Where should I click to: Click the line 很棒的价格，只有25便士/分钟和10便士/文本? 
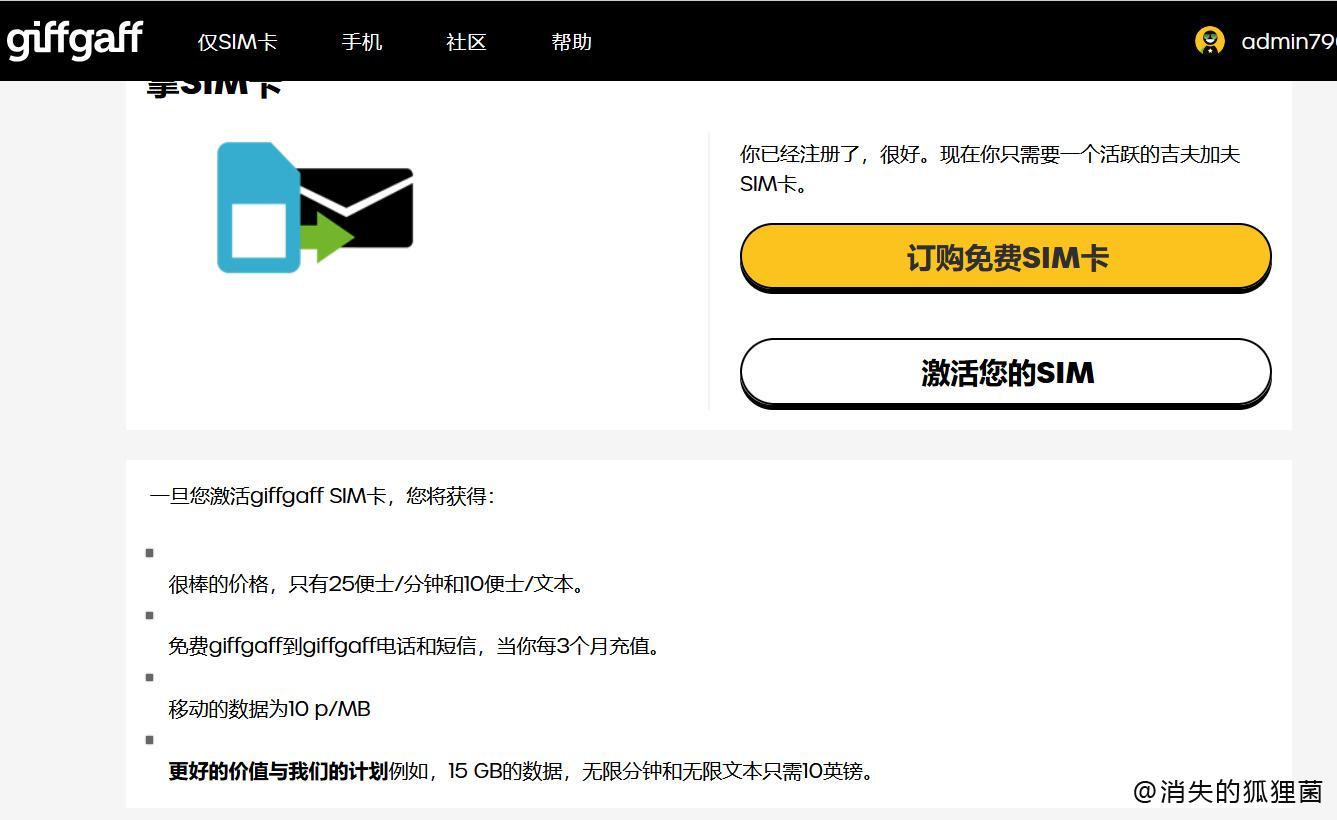click(376, 584)
